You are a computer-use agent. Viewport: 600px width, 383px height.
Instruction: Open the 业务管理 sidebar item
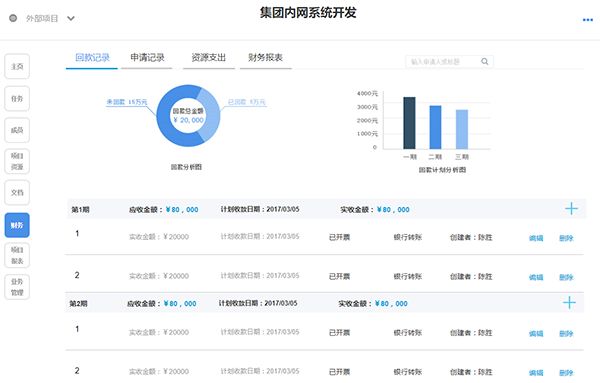pyautogui.click(x=17, y=287)
